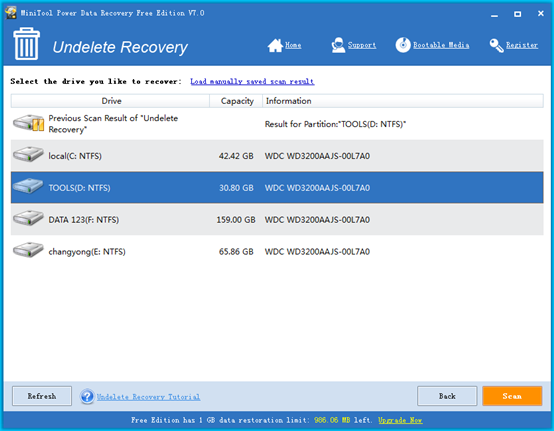Open the Undelete Recovery Tutorial link

[148, 397]
